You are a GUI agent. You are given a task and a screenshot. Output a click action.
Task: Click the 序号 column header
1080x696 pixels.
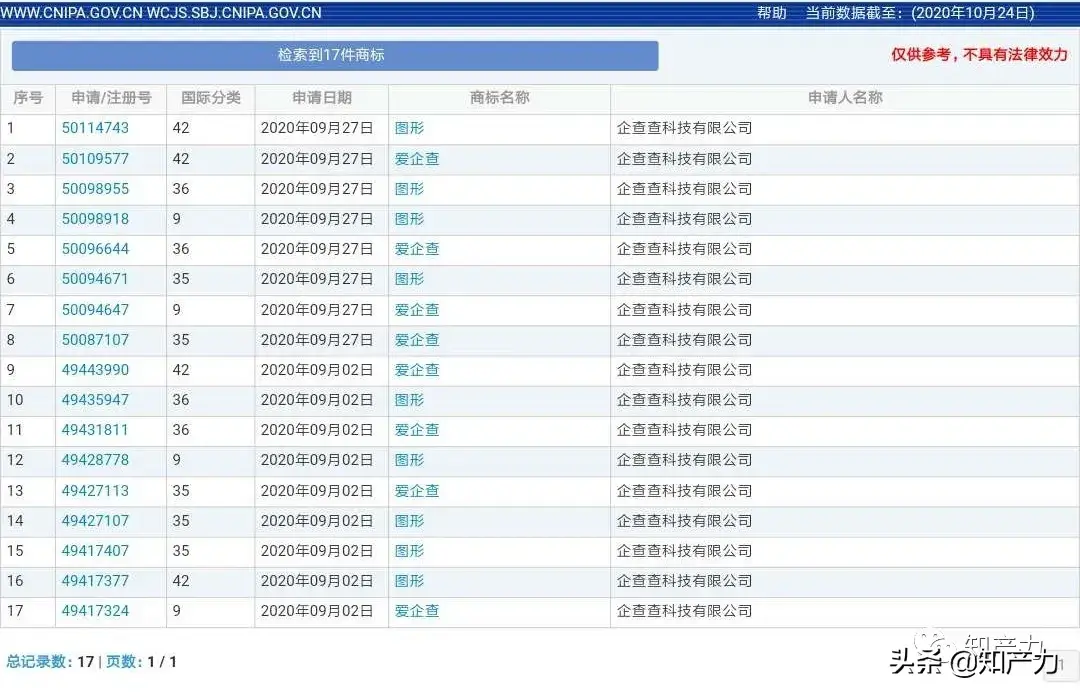point(28,98)
